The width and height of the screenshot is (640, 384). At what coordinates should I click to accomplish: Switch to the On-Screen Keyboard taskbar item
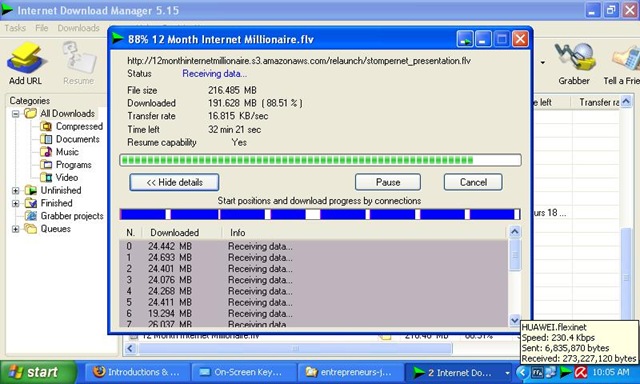(x=243, y=372)
